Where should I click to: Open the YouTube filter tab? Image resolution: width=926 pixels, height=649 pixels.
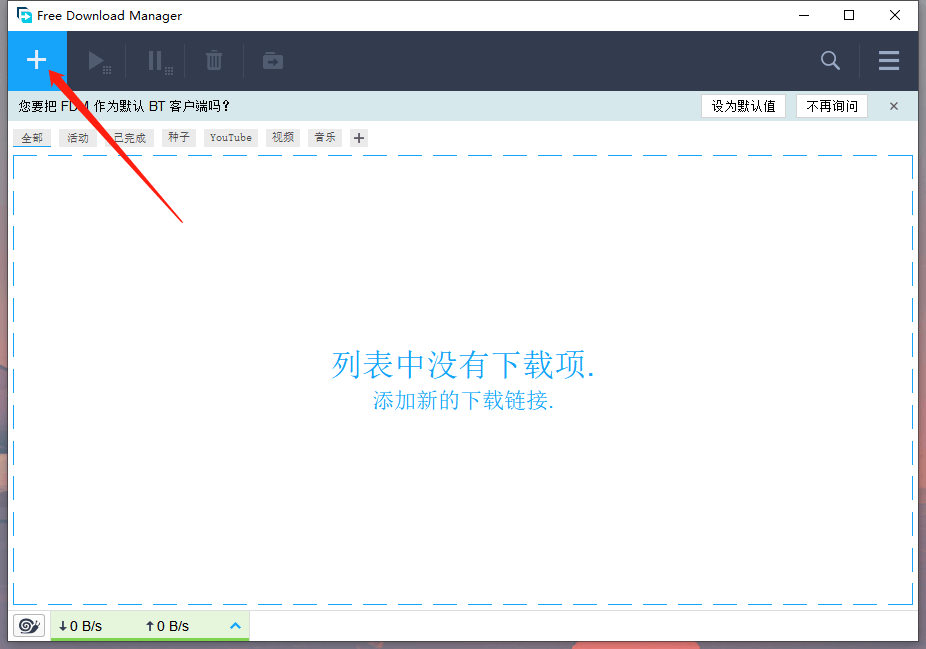231,138
